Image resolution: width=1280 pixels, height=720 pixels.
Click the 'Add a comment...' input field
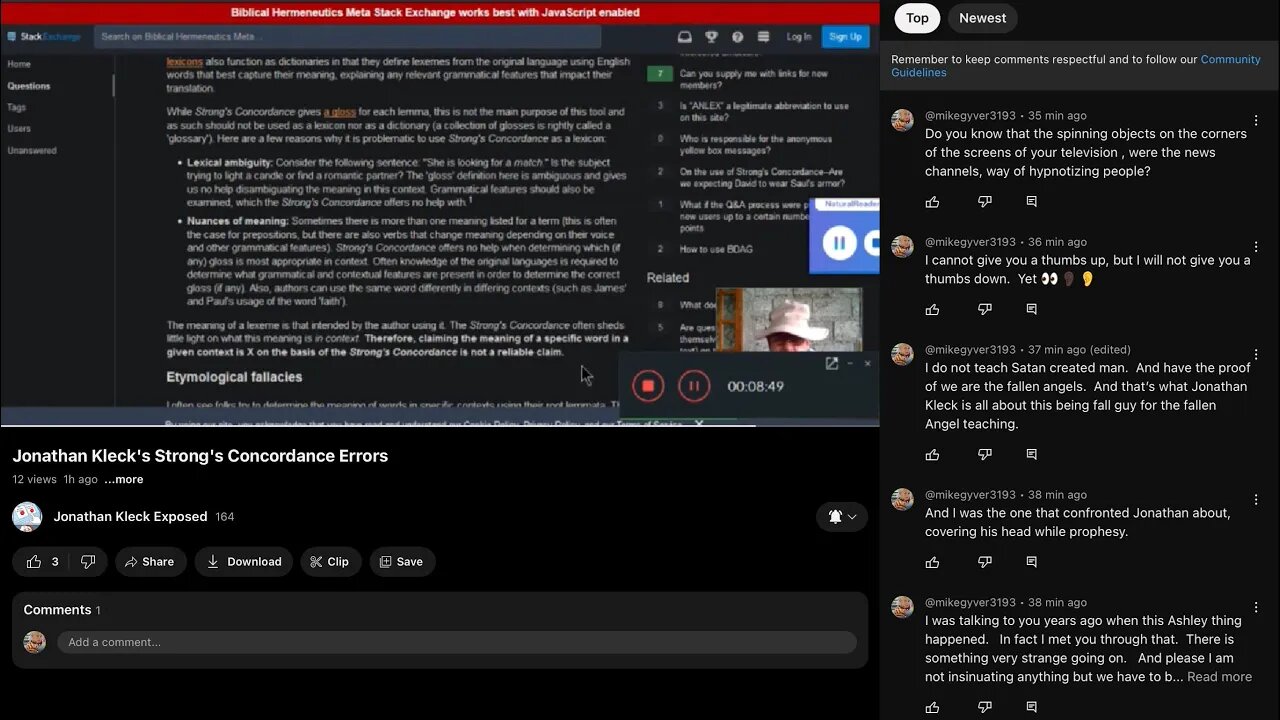pyautogui.click(x=456, y=642)
